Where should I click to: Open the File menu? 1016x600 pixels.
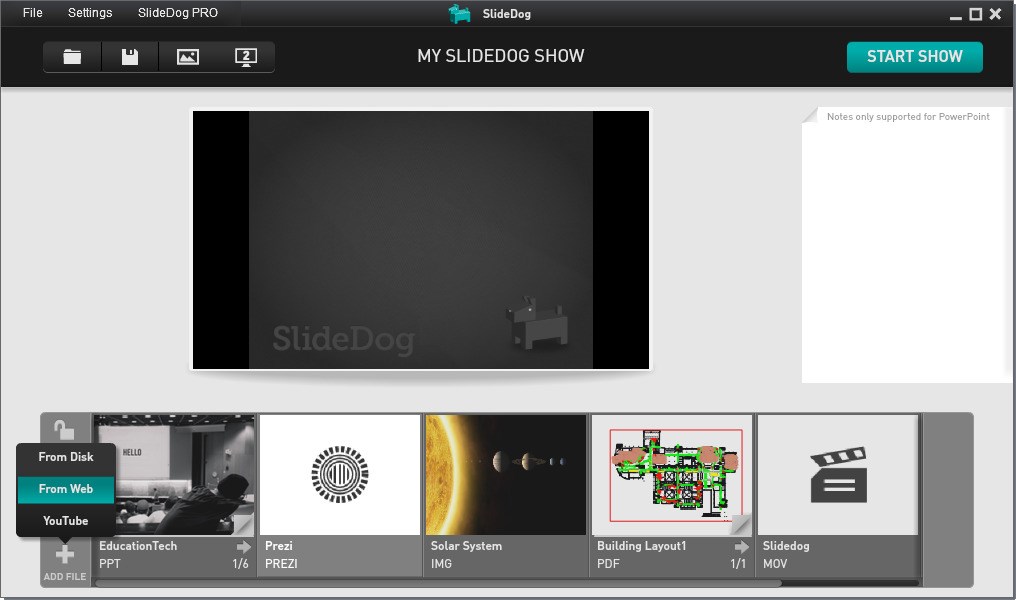[x=31, y=13]
